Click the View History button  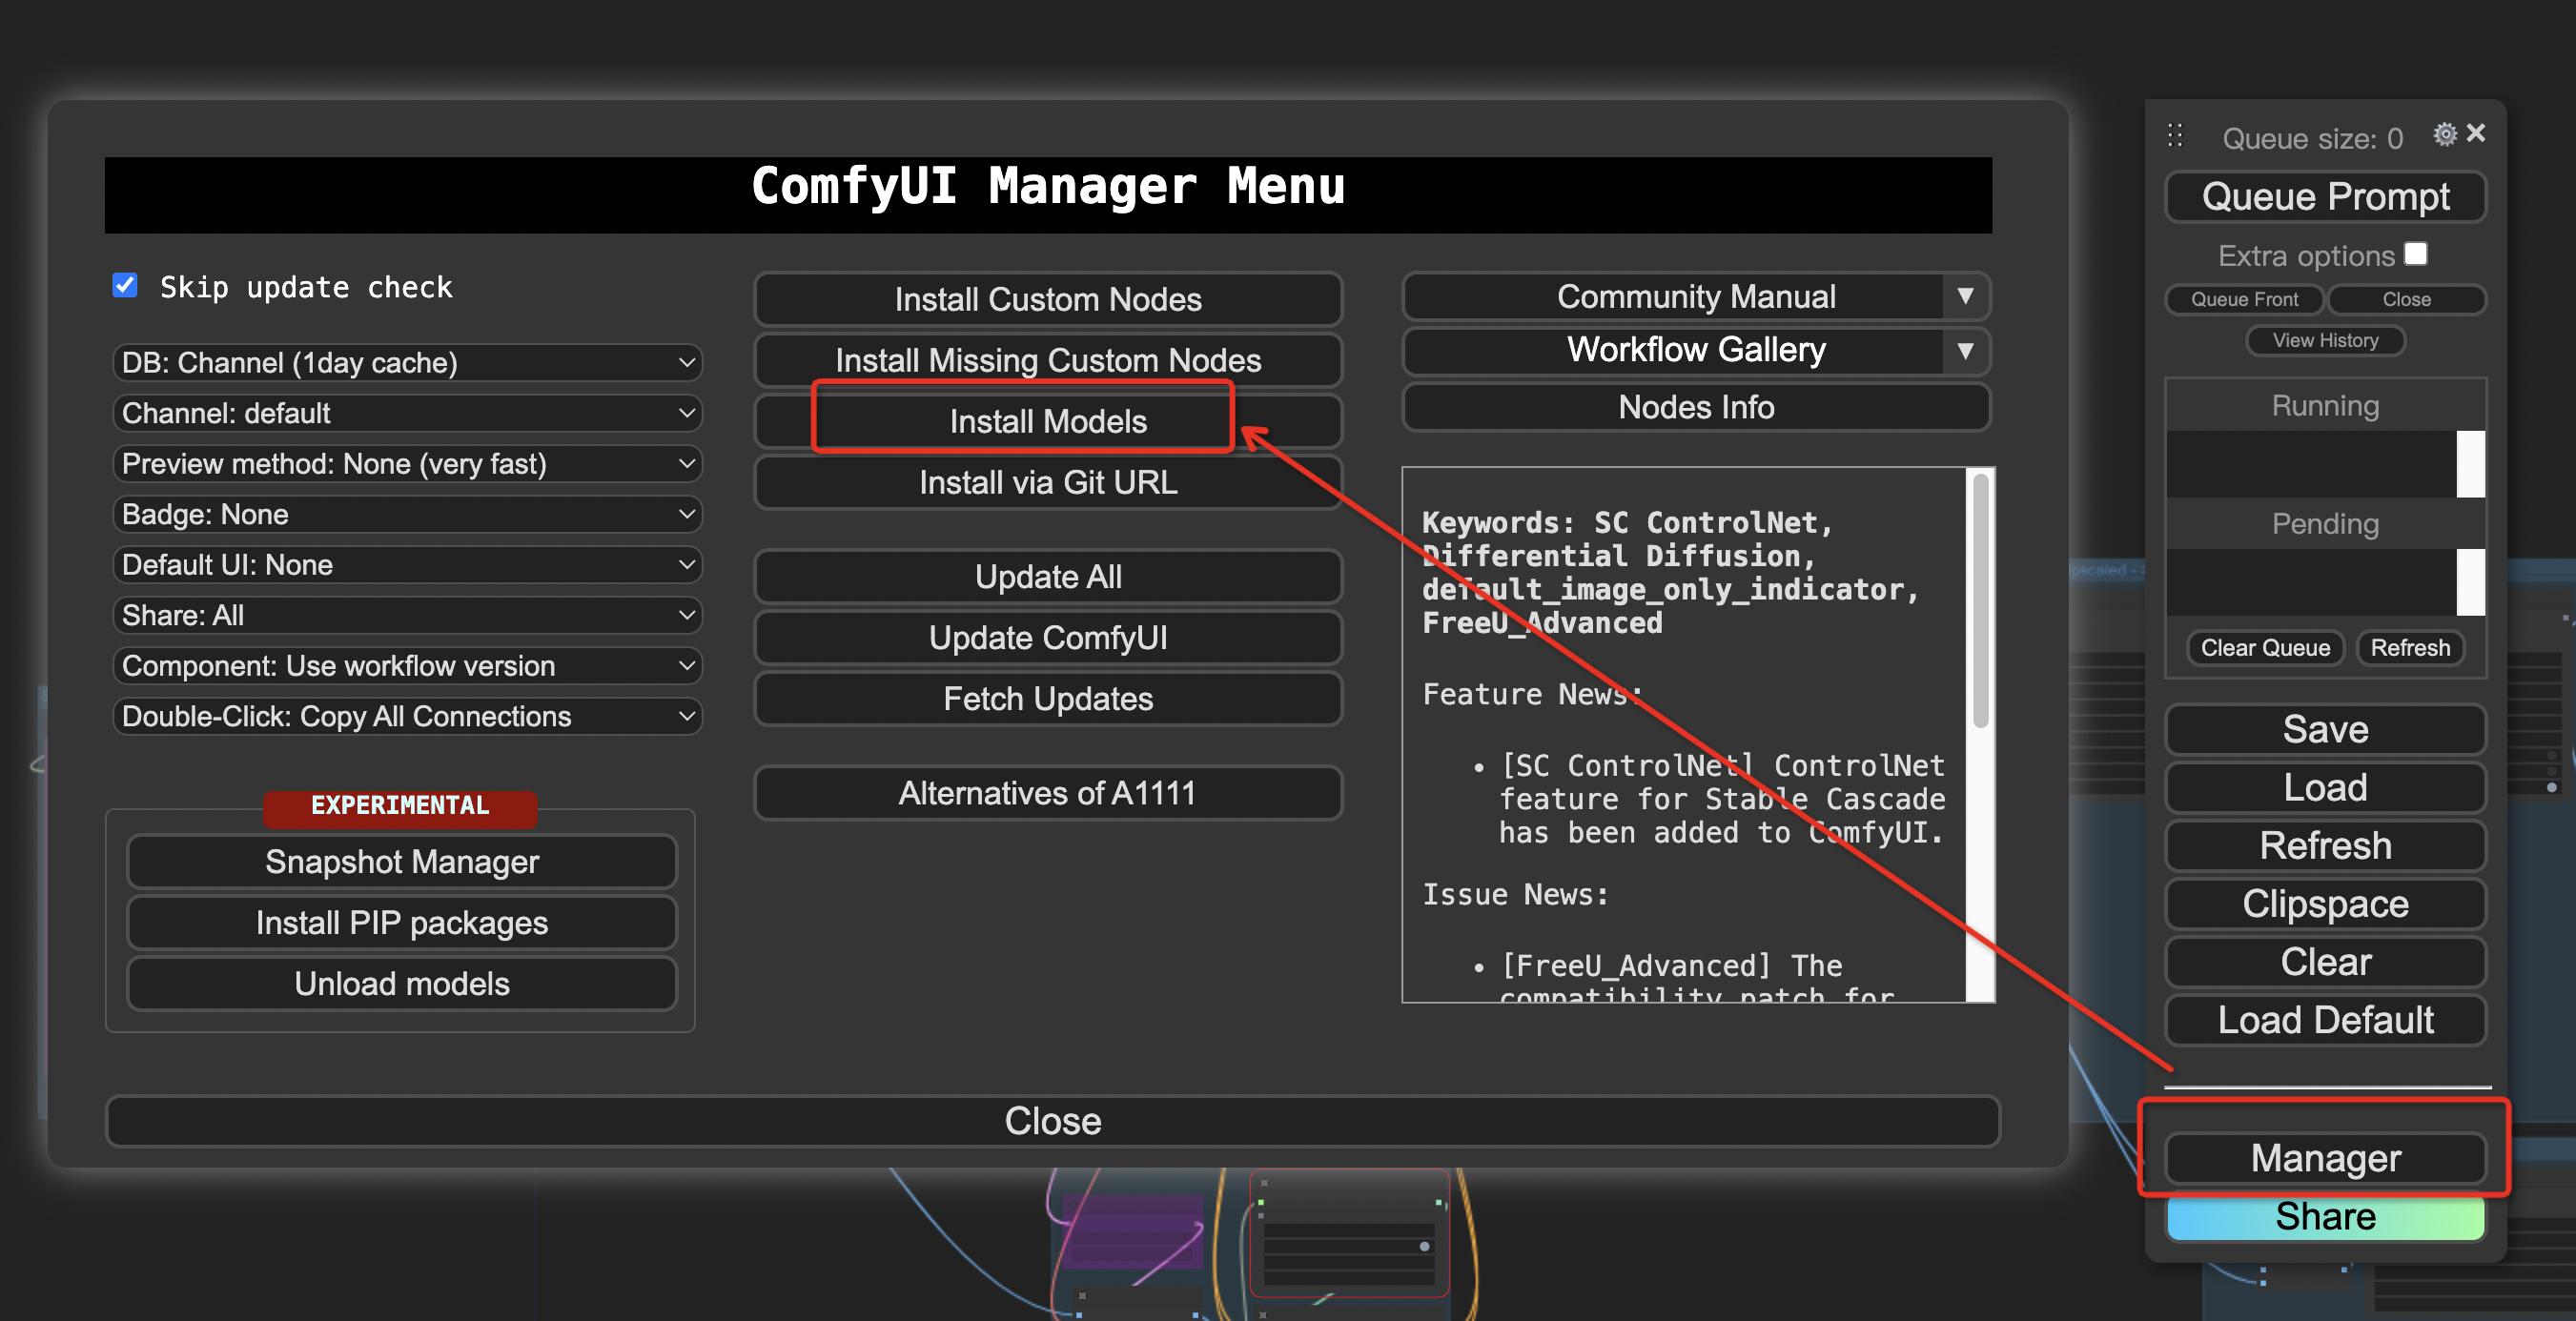2324,341
